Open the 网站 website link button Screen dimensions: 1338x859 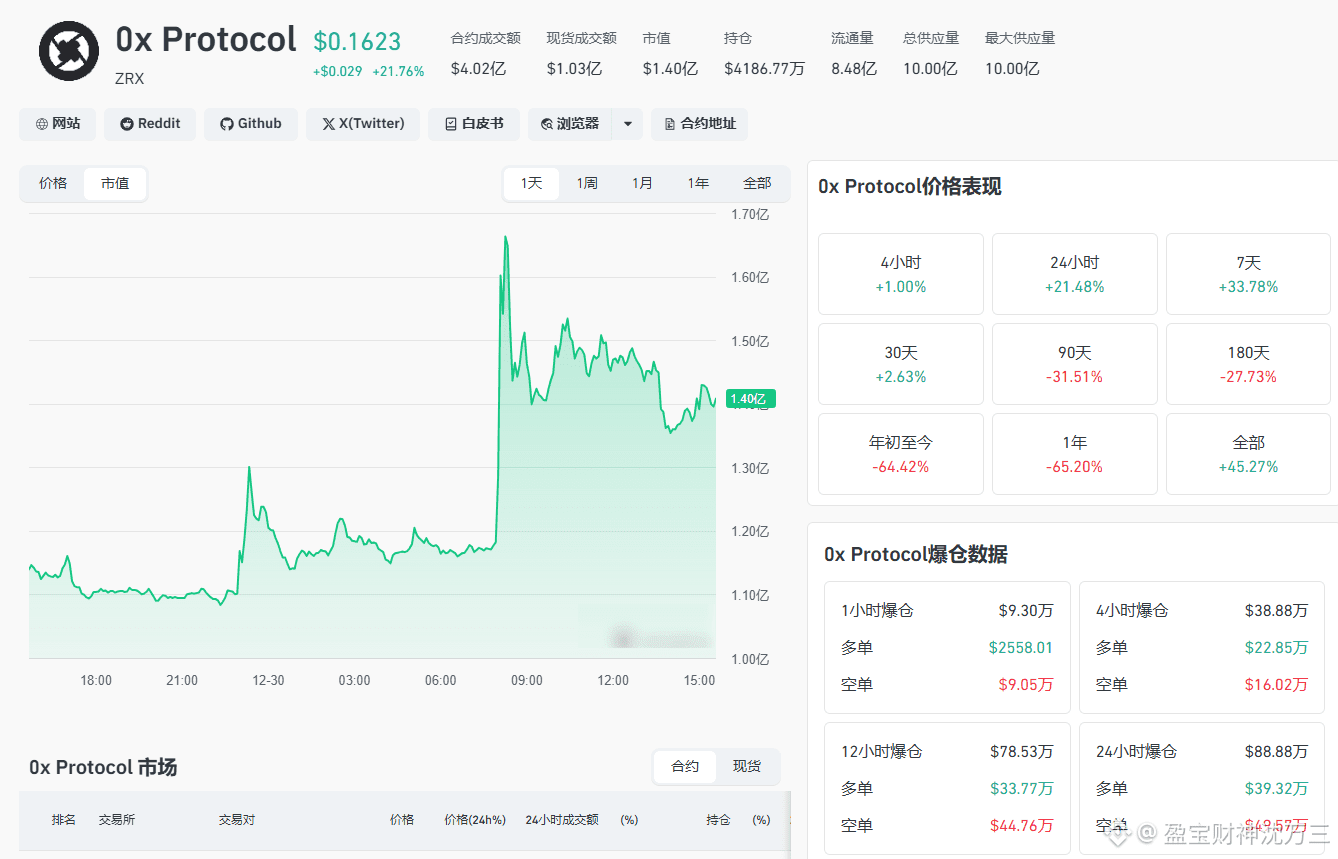(x=58, y=124)
